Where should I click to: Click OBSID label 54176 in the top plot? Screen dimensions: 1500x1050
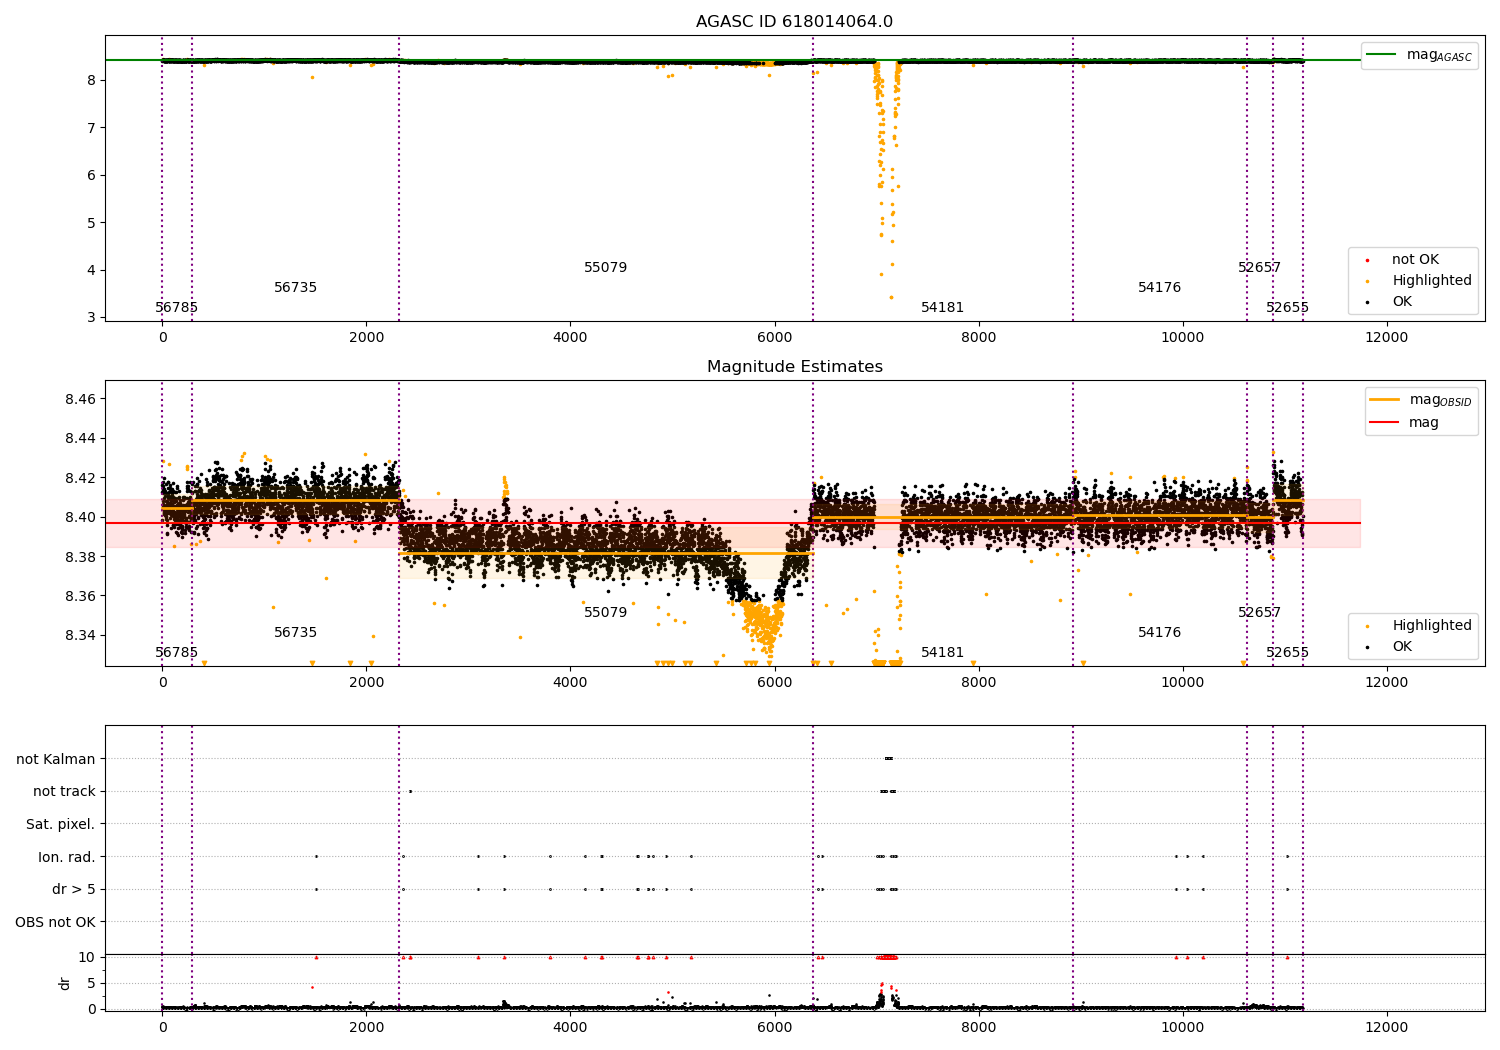point(1160,288)
